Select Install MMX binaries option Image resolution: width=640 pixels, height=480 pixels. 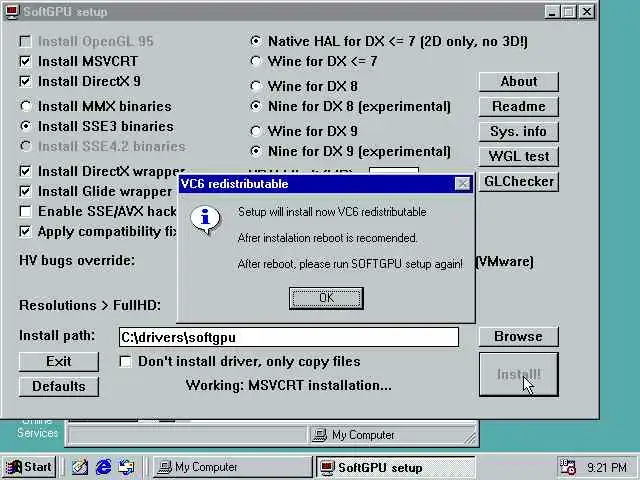(x=25, y=106)
